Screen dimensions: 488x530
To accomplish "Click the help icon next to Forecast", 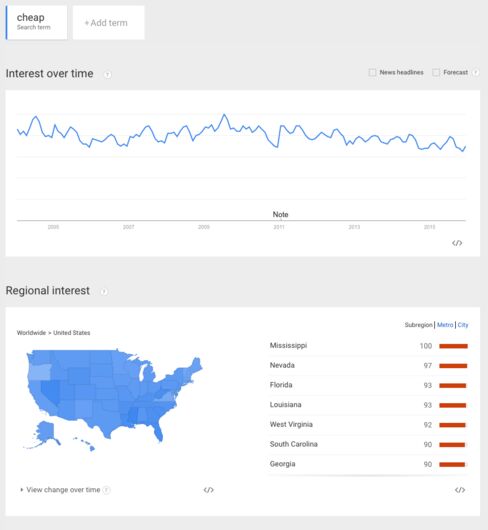I will click(475, 72).
